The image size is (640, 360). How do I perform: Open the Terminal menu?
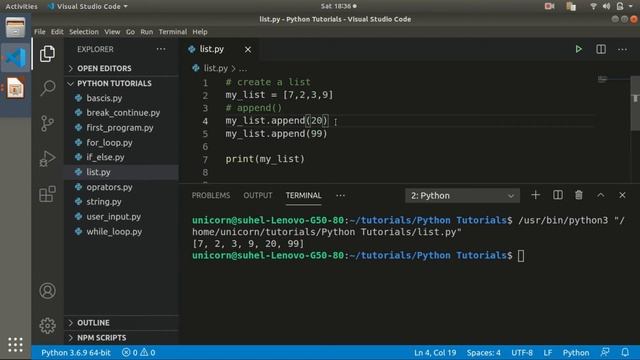pos(173,31)
